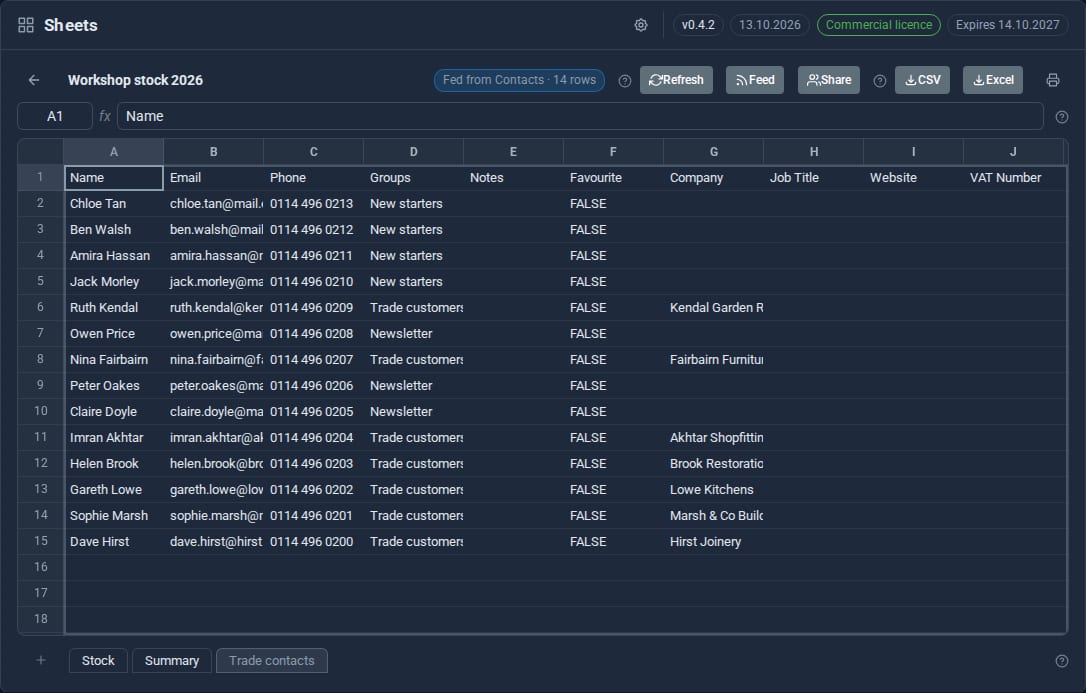
Task: Add a new sheet with plus icon
Action: (41, 660)
